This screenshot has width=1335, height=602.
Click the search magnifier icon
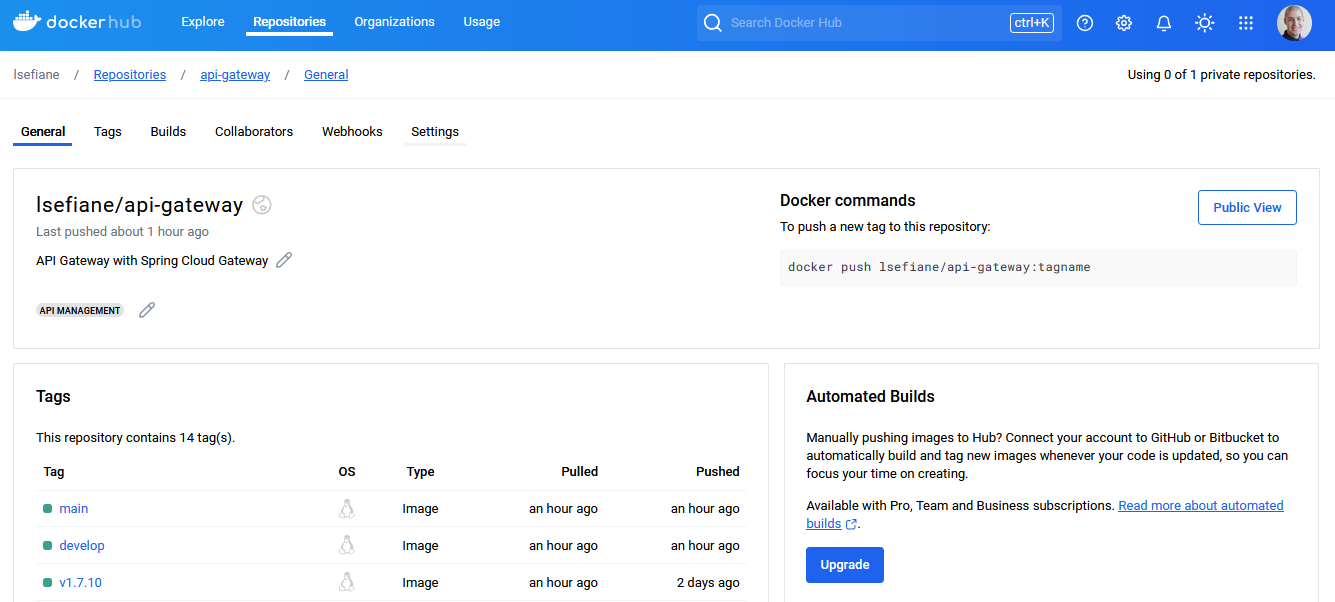713,22
